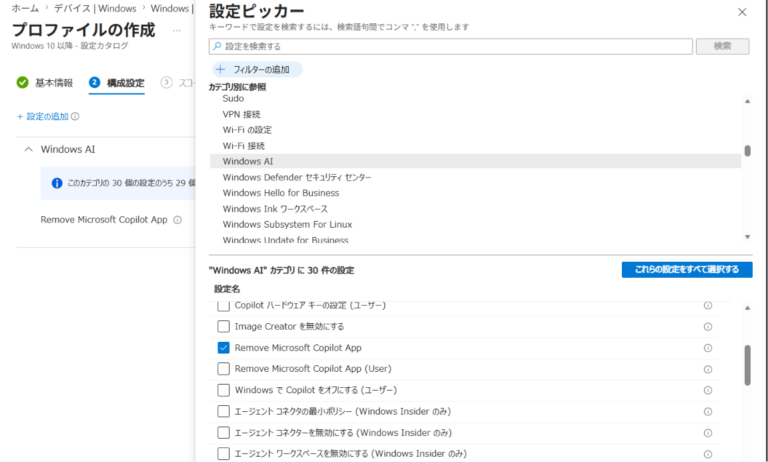Image resolution: width=768 pixels, height=462 pixels.
Task: Check Image Creator を無効にする checkbox
Action: 224,327
